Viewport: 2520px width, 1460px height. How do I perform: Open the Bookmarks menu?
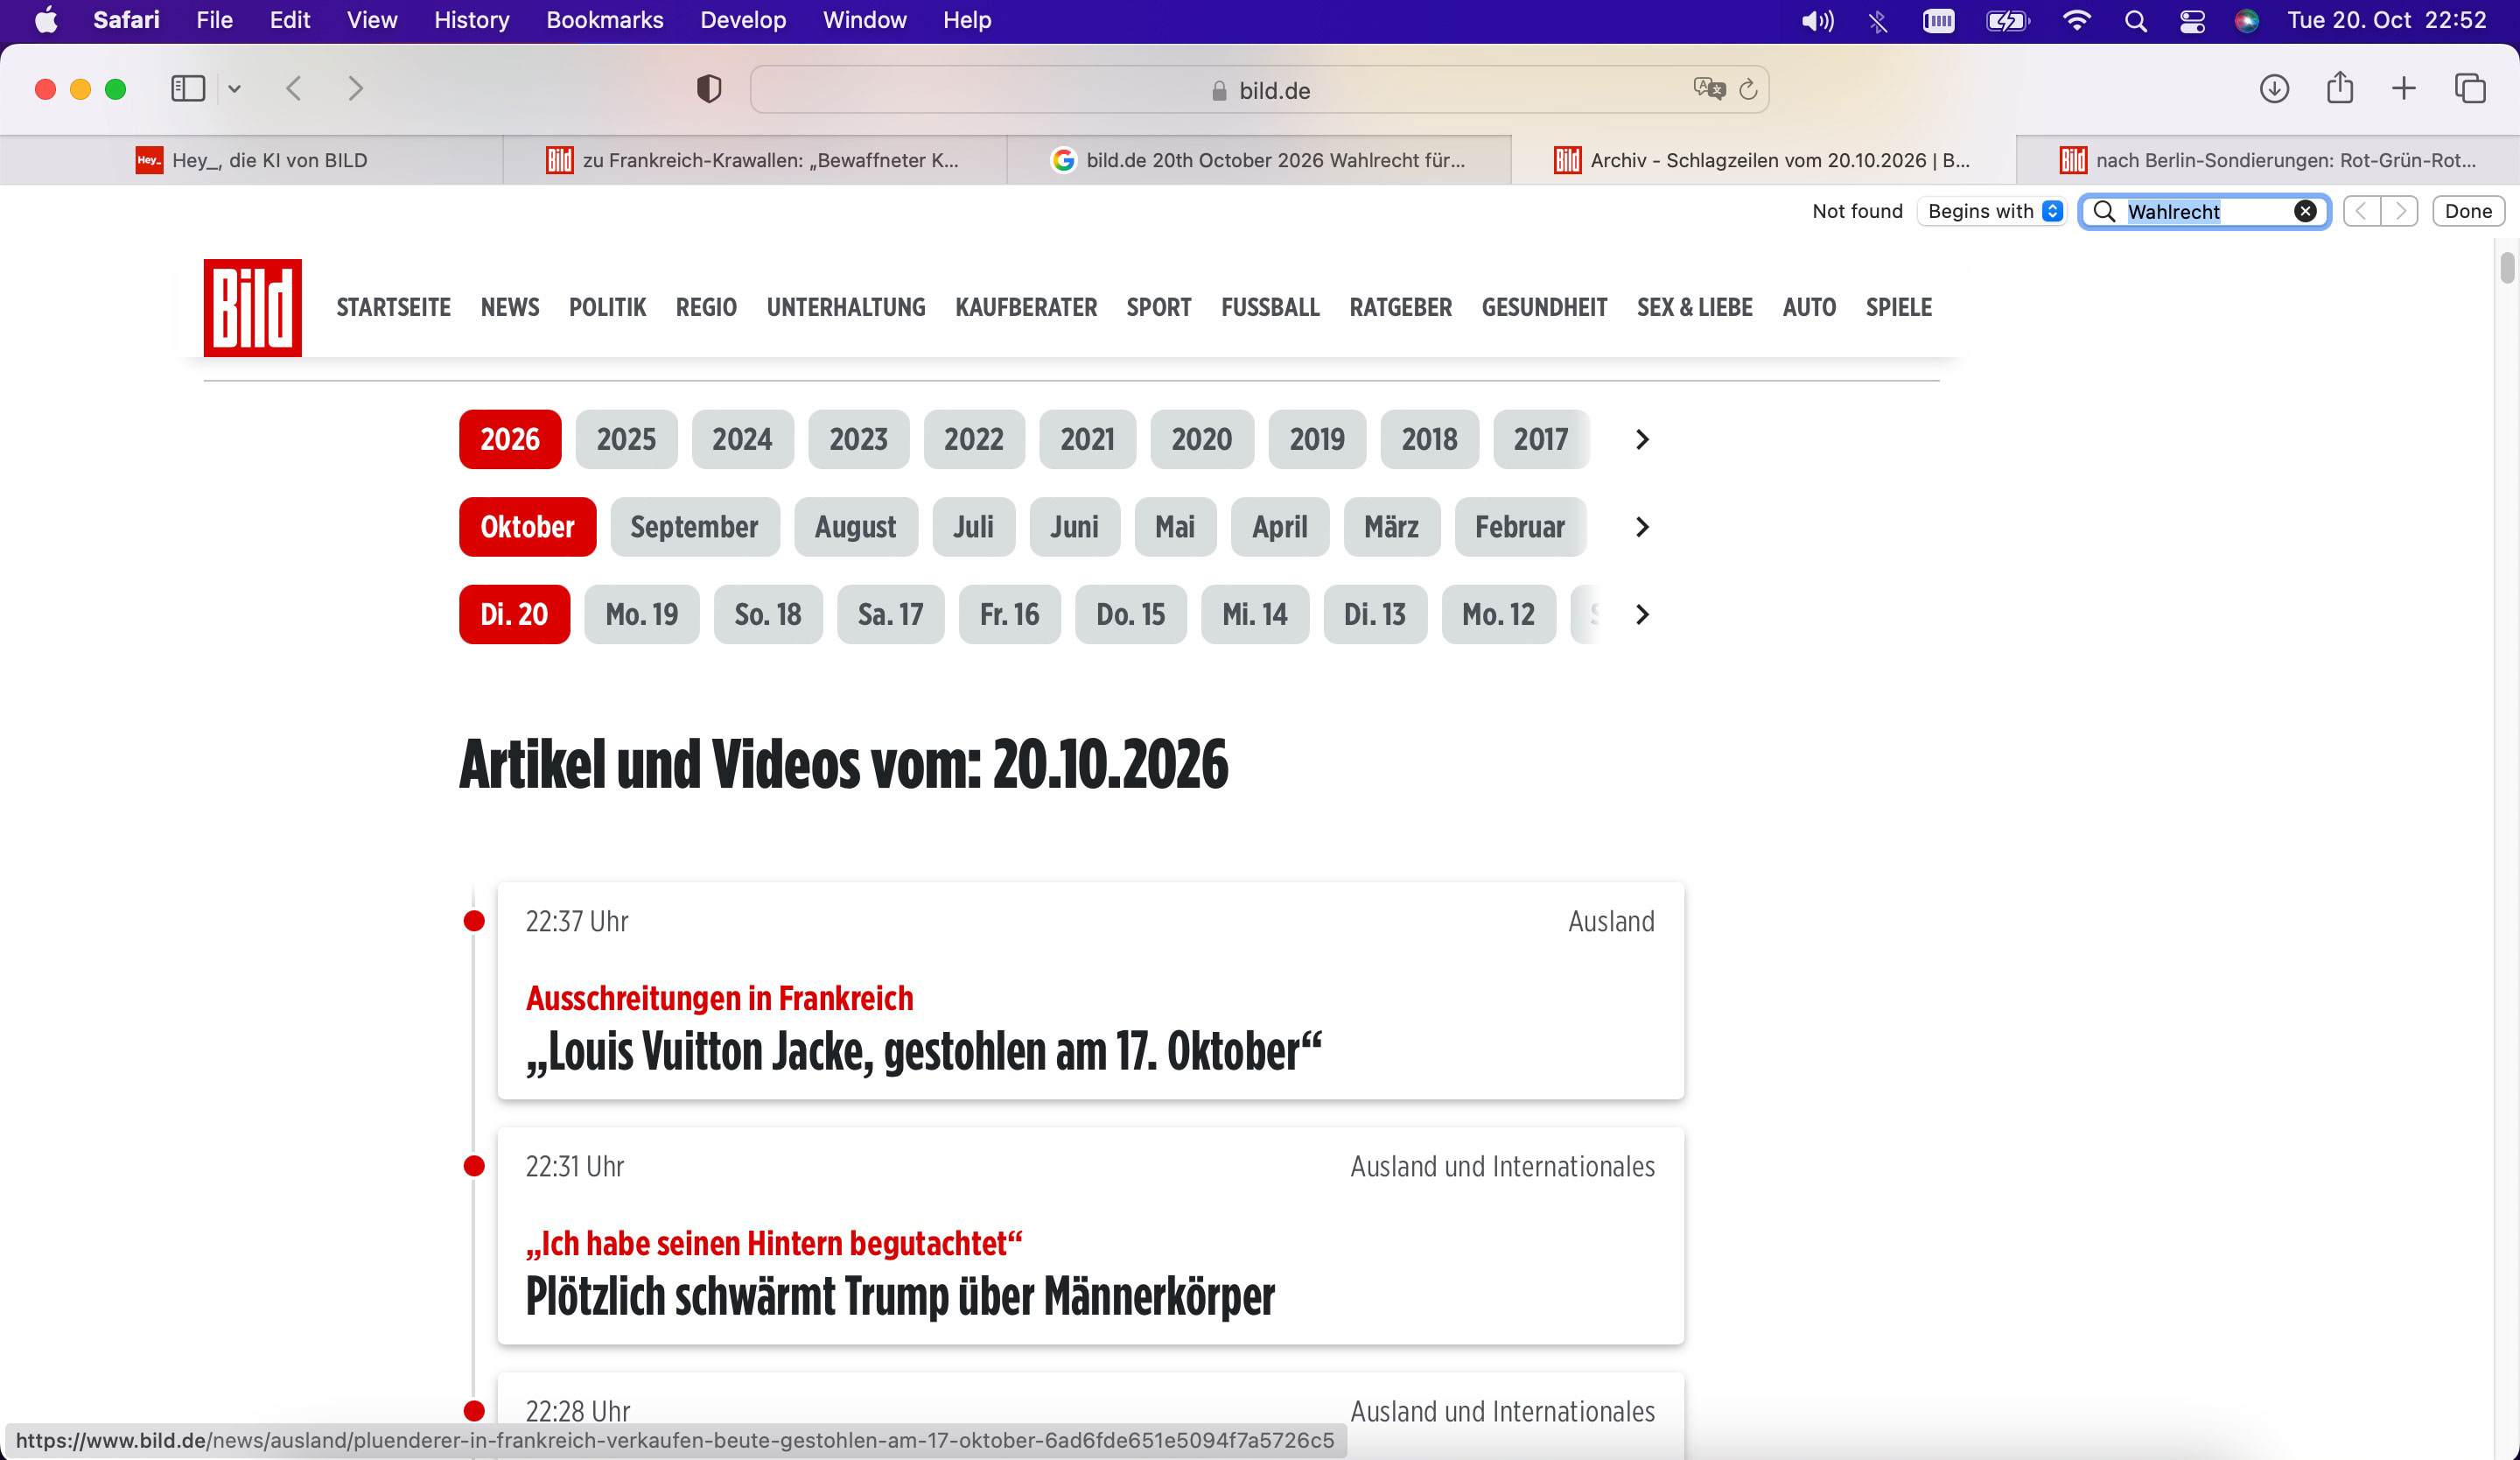(x=604, y=20)
